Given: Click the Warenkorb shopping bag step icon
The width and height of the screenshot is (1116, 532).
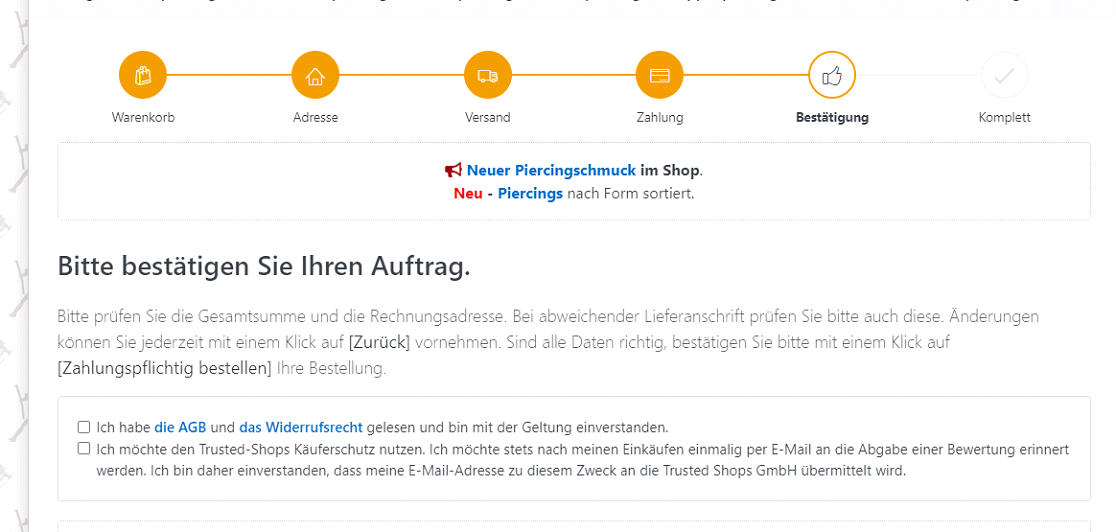Looking at the screenshot, I should (143, 75).
